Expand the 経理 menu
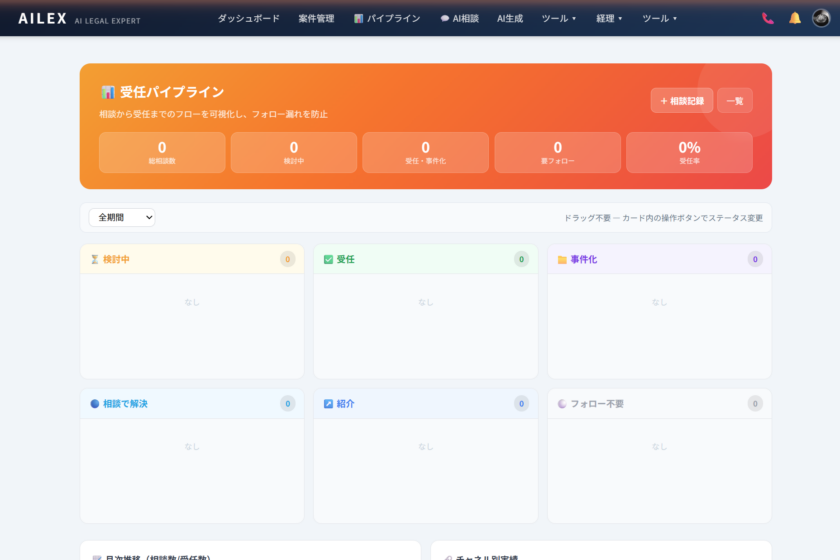840x560 pixels. pyautogui.click(x=609, y=18)
